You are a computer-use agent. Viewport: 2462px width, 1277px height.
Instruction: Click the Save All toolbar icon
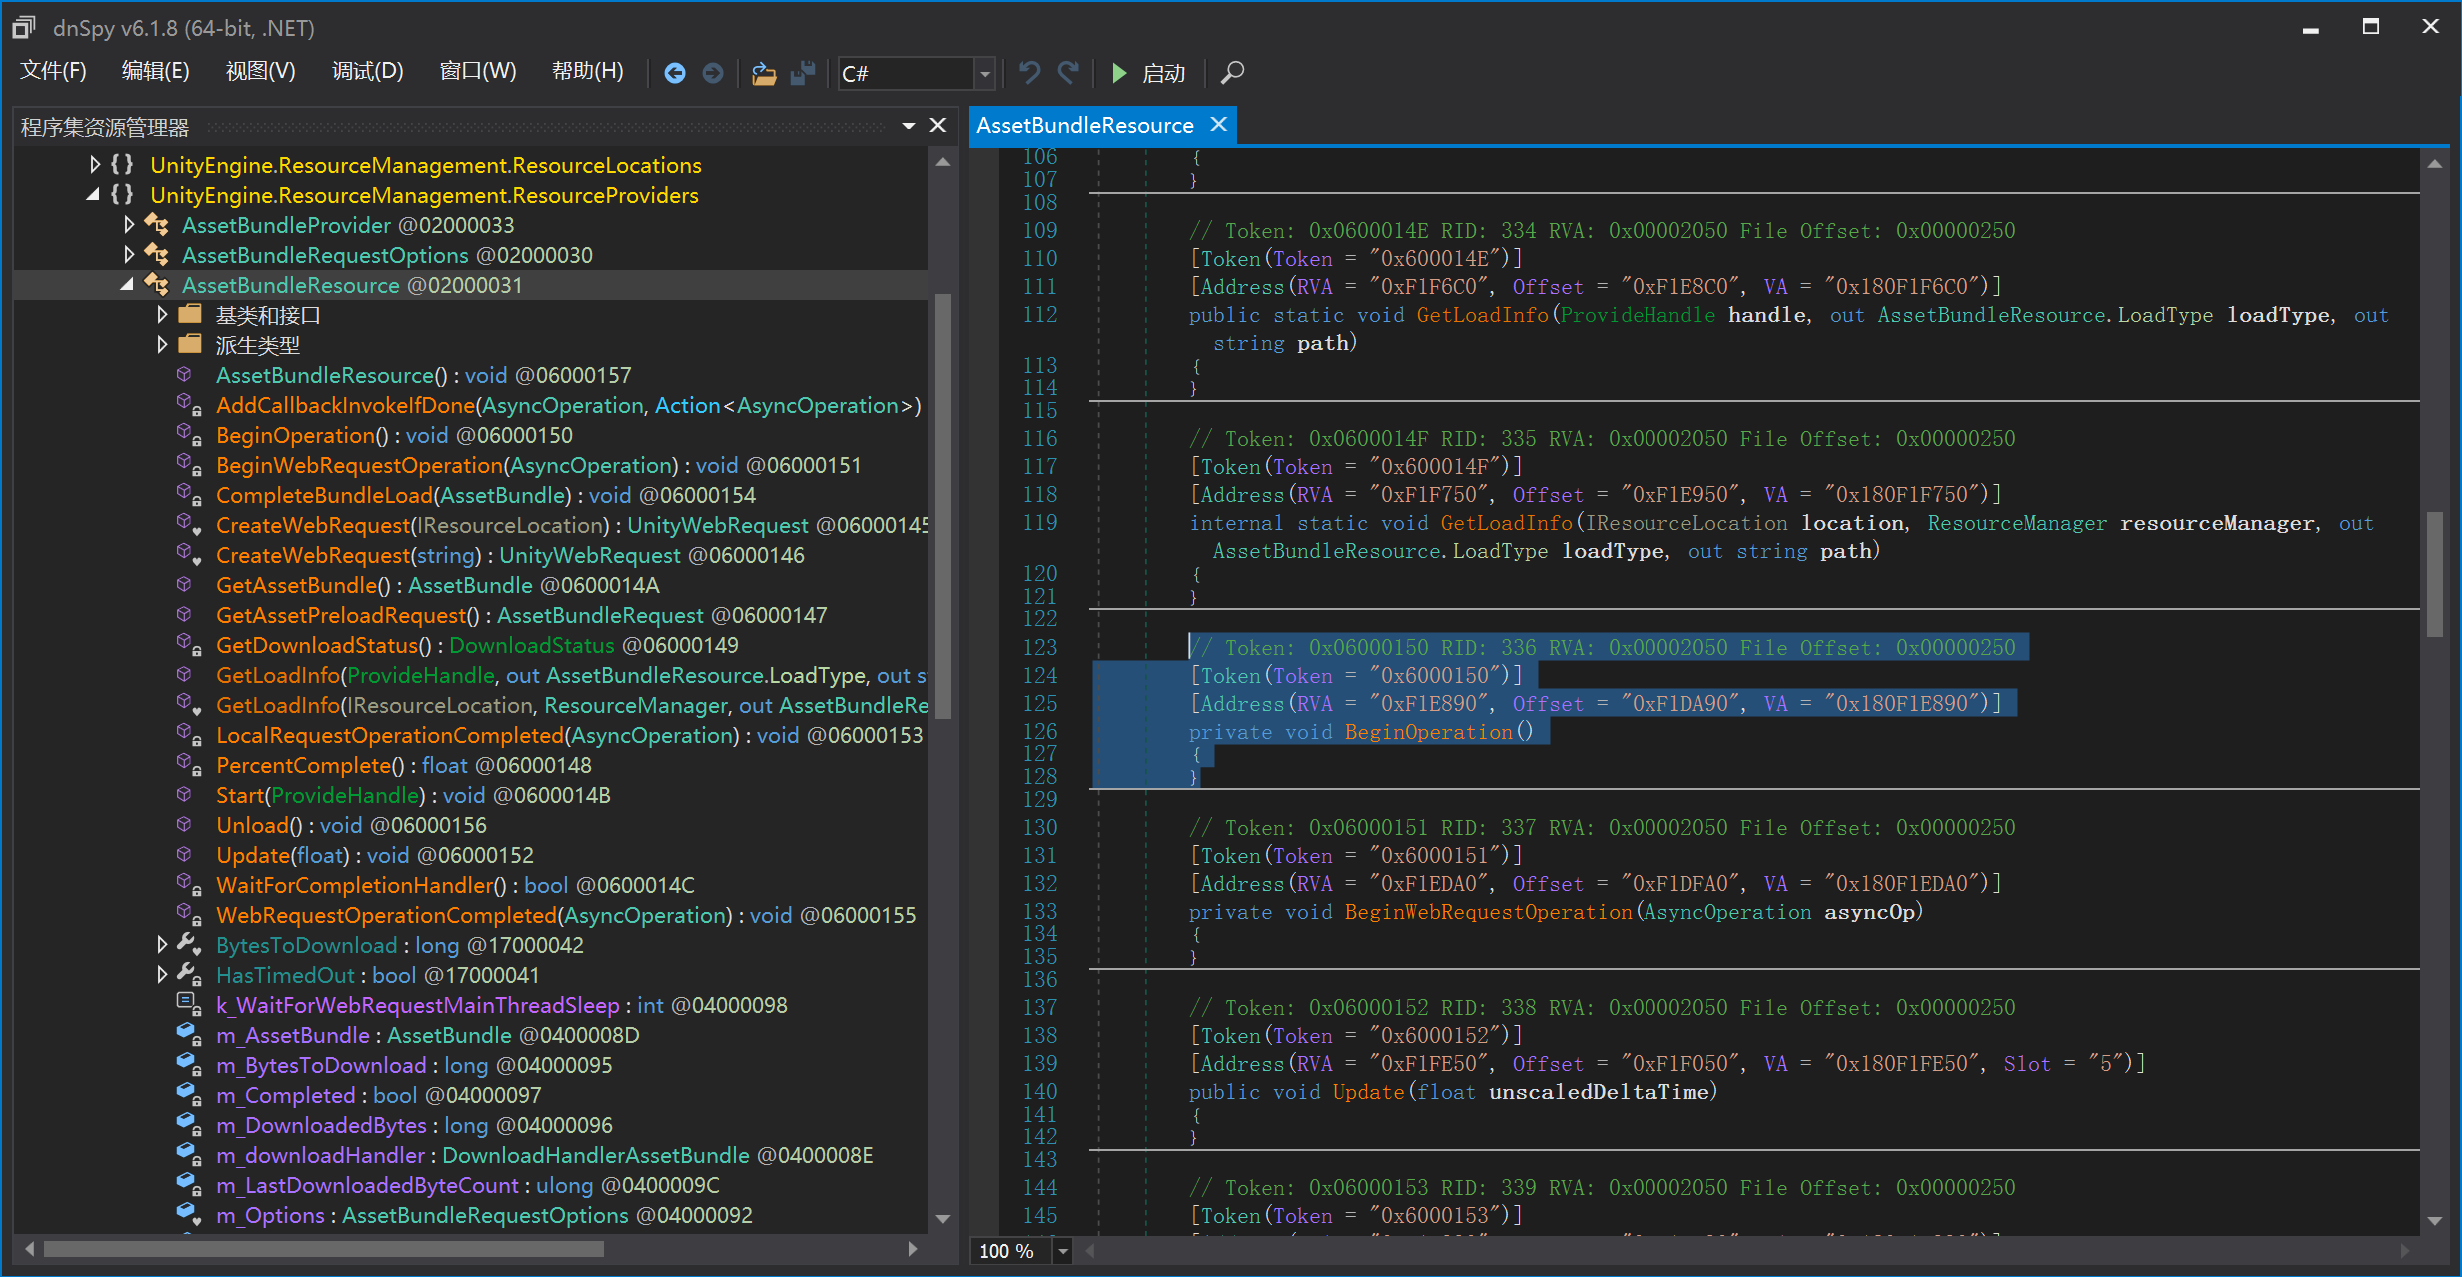(803, 73)
